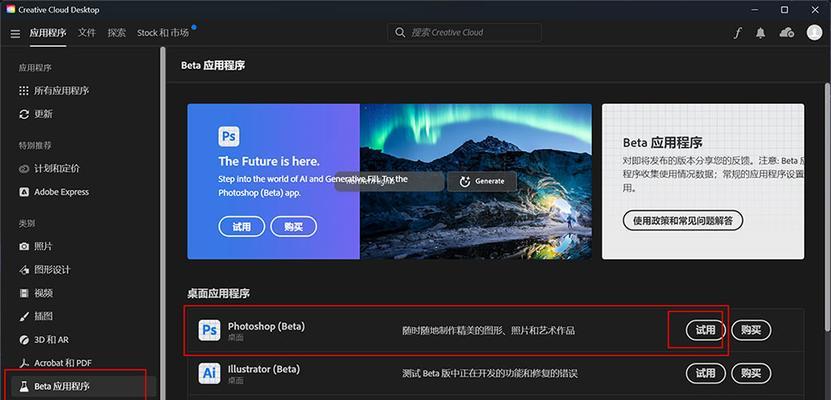Click 试用 for Illustrator (Beta)

[705, 373]
